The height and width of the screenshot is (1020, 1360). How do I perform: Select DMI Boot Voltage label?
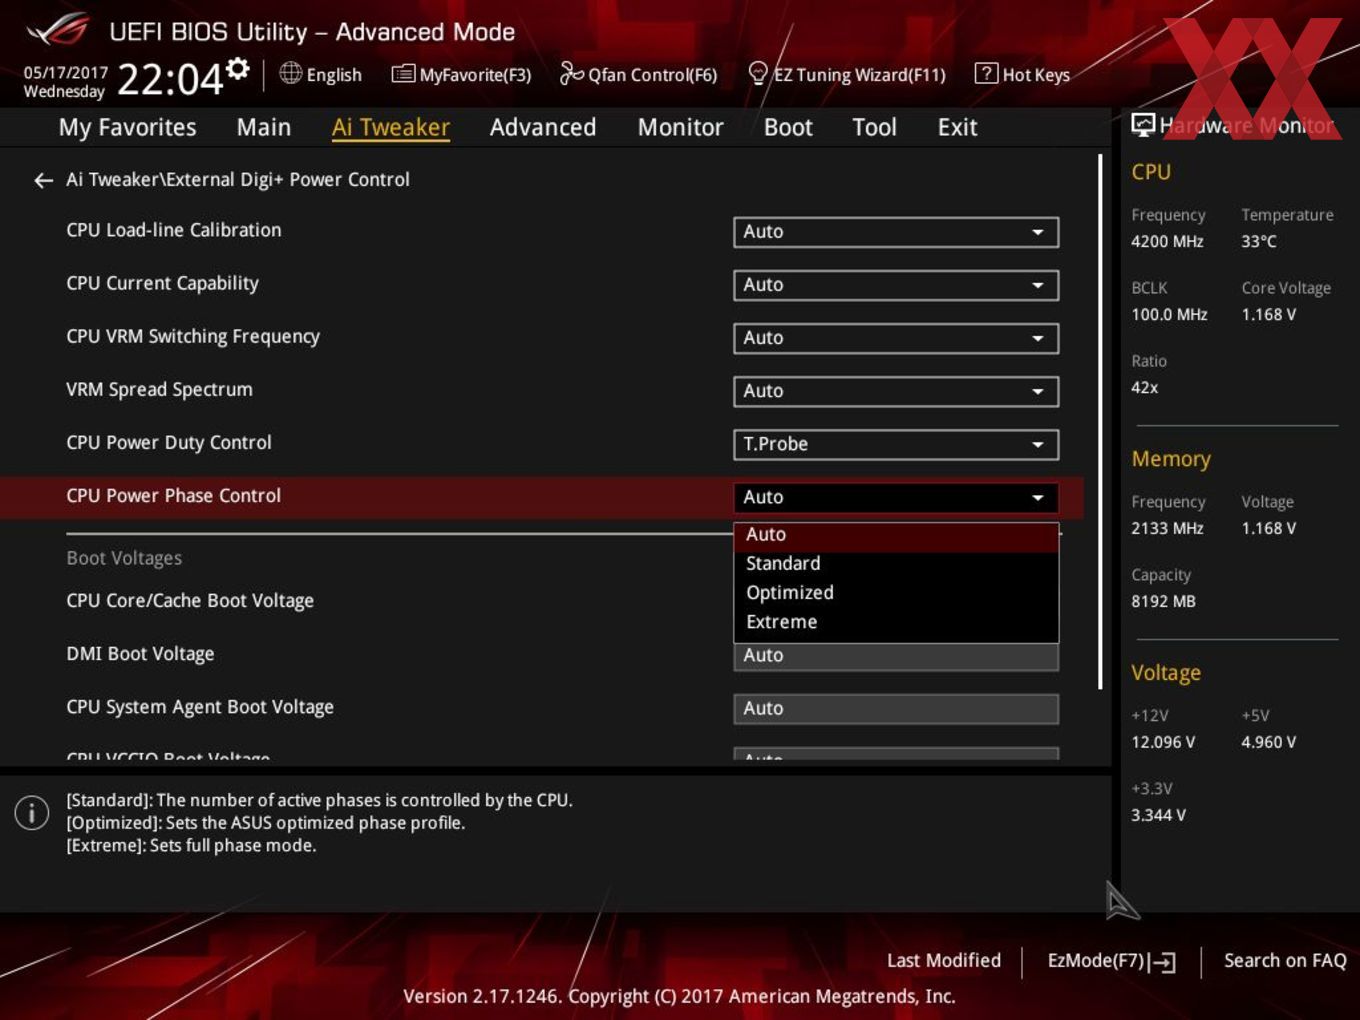[140, 653]
